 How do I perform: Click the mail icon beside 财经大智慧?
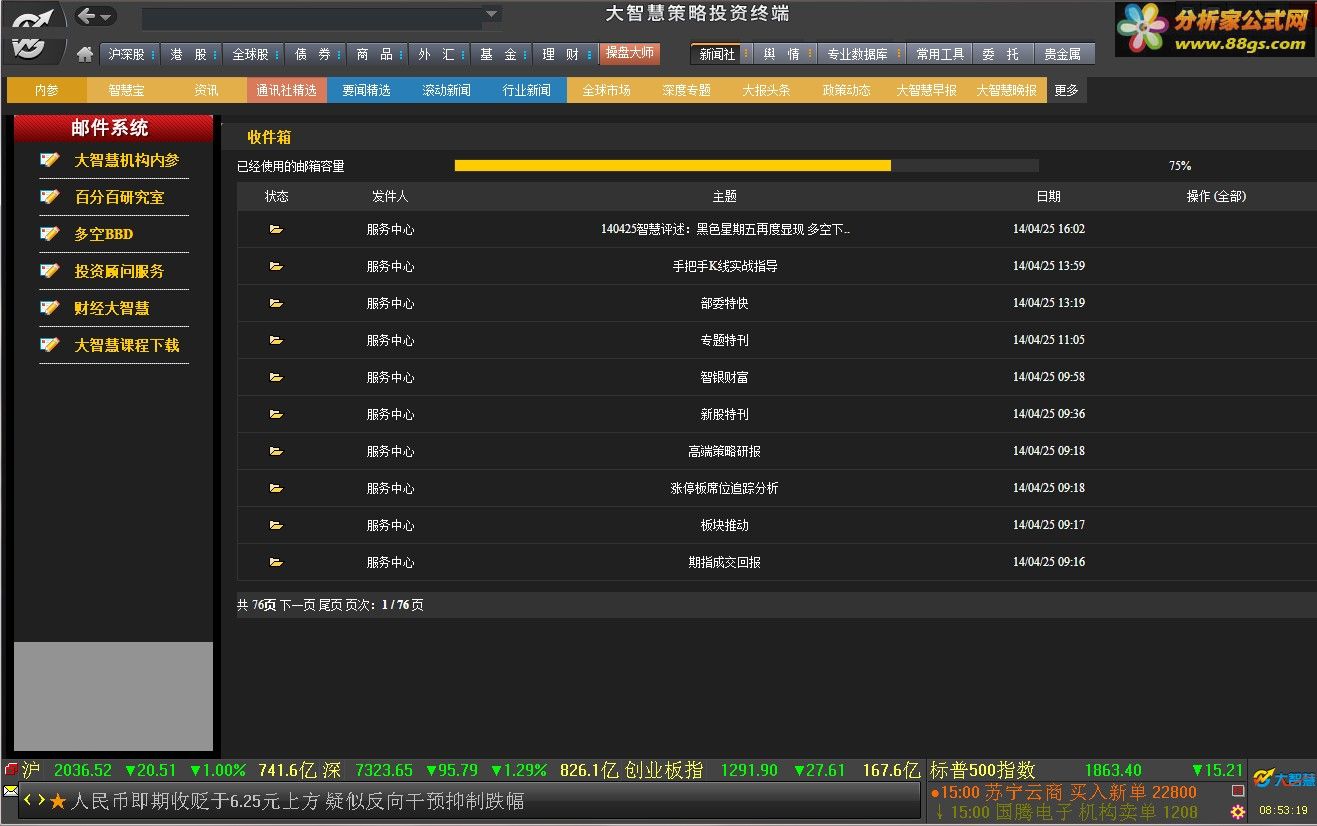tap(50, 308)
